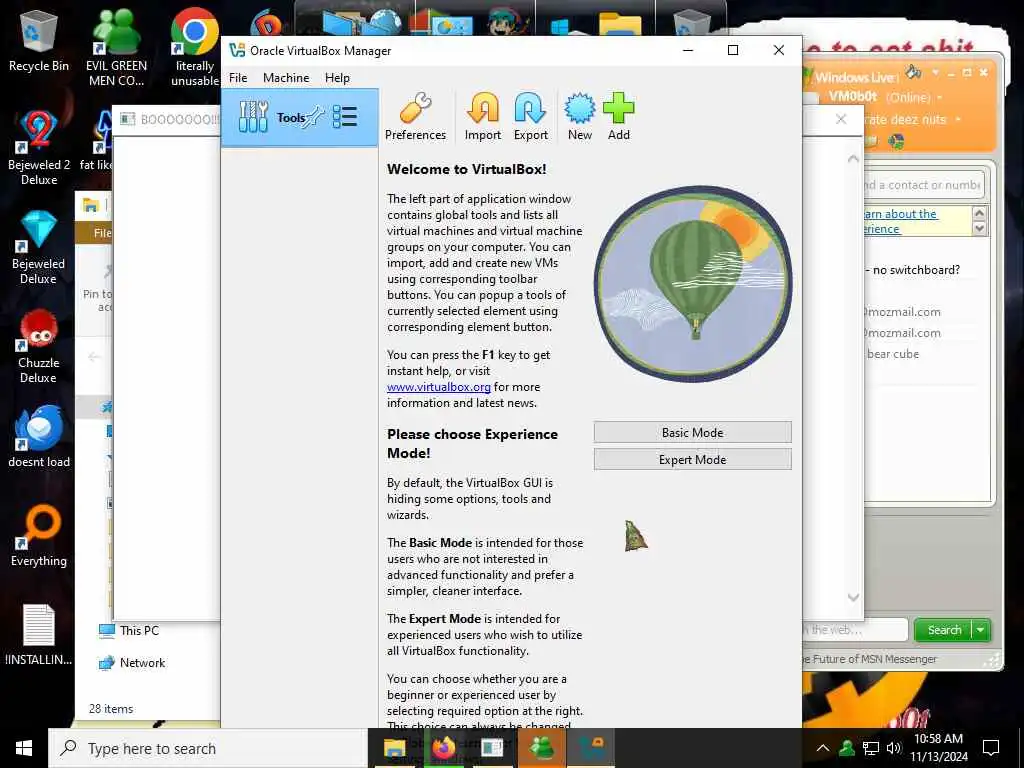Open the Help menu in VirtualBox

tap(337, 78)
